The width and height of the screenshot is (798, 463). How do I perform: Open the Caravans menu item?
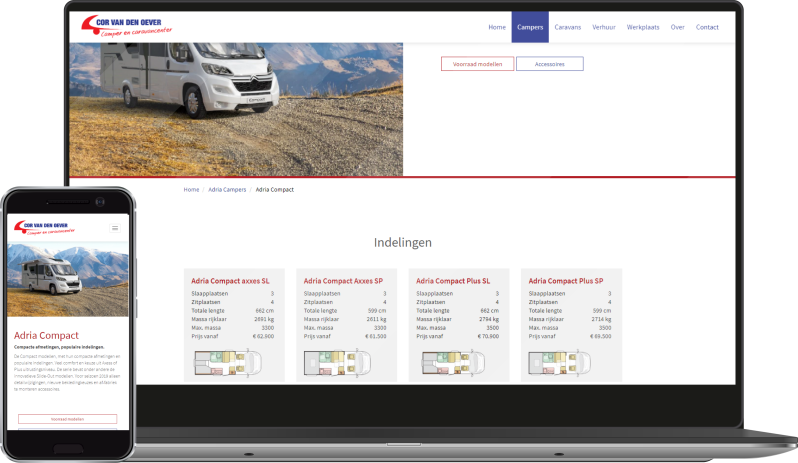(x=567, y=27)
